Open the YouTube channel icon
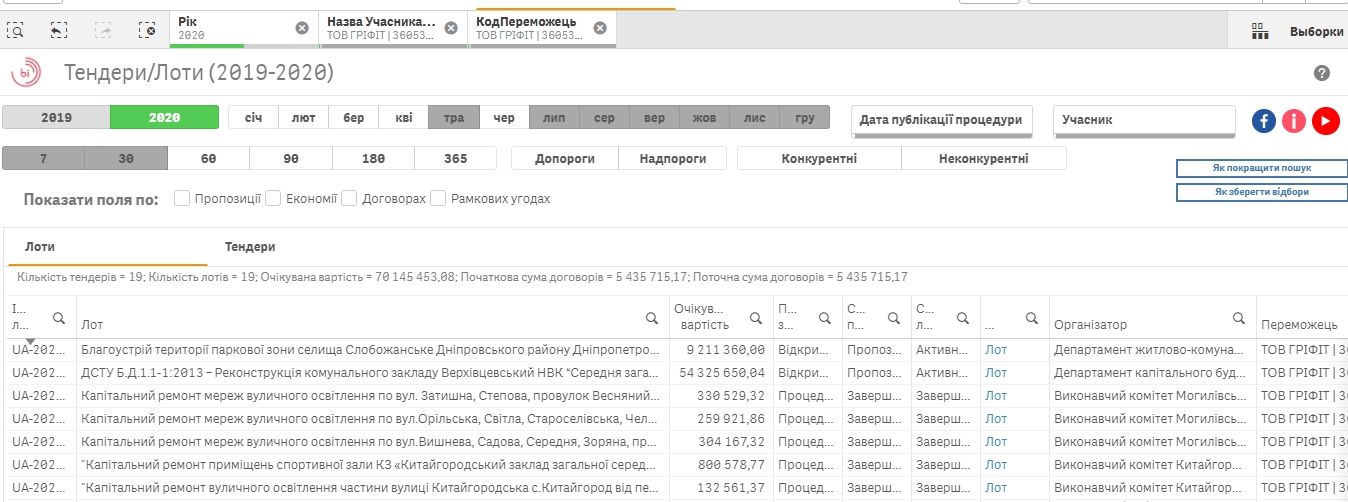The height and width of the screenshot is (502, 1348). click(1326, 120)
